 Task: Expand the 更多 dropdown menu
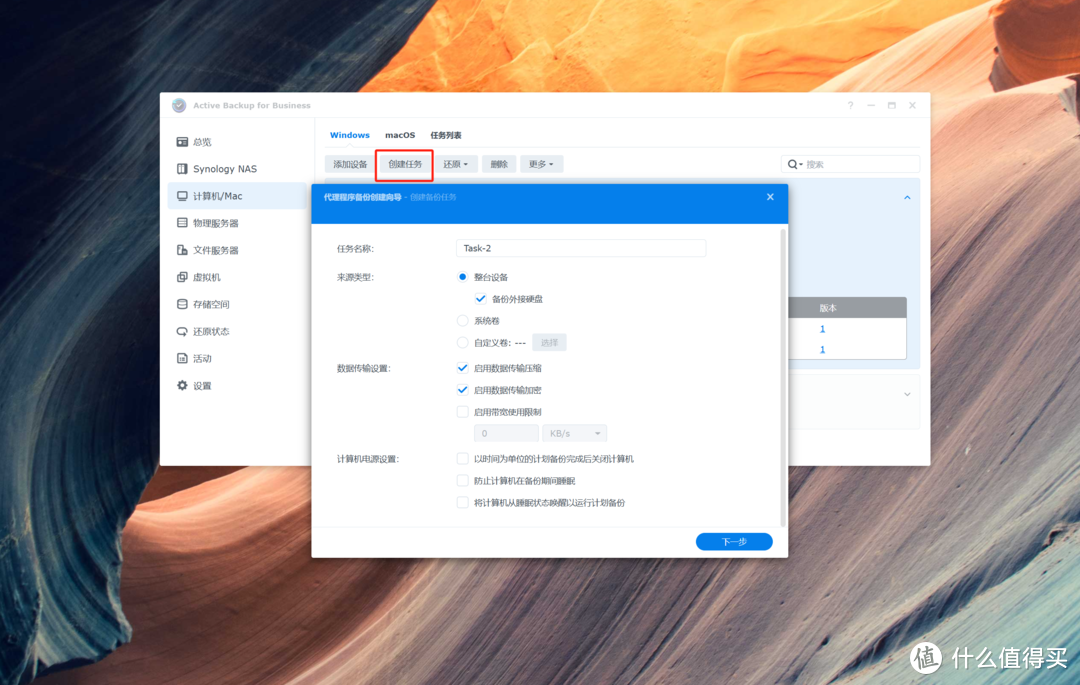coord(541,164)
